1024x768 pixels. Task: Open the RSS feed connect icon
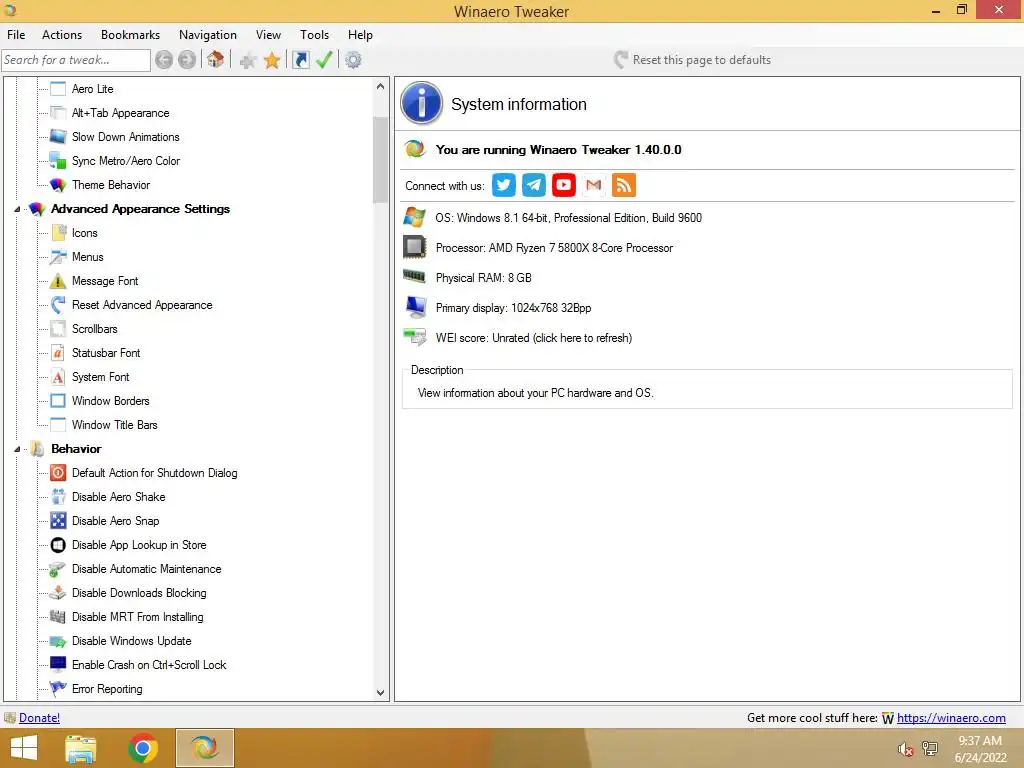[624, 185]
